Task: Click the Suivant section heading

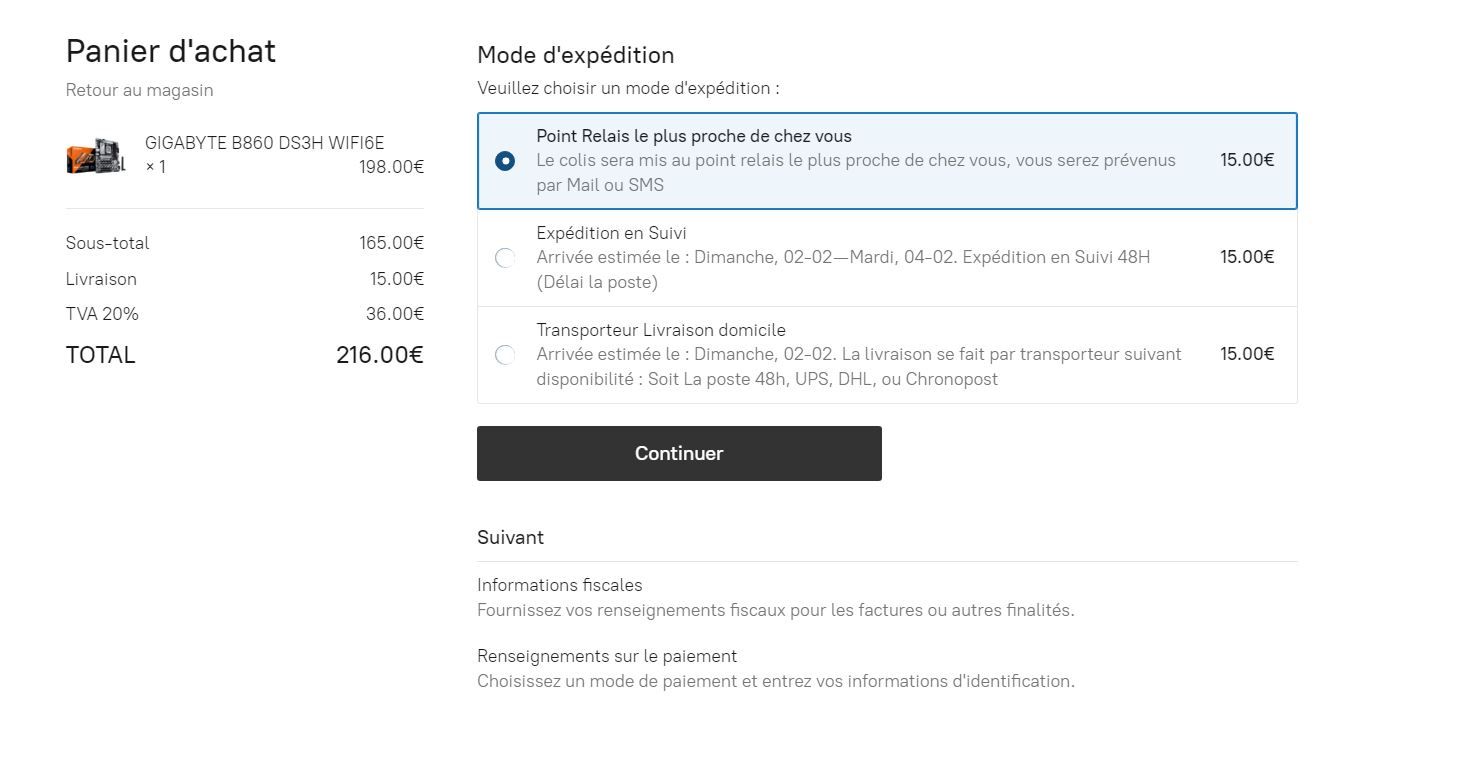Action: pos(510,537)
